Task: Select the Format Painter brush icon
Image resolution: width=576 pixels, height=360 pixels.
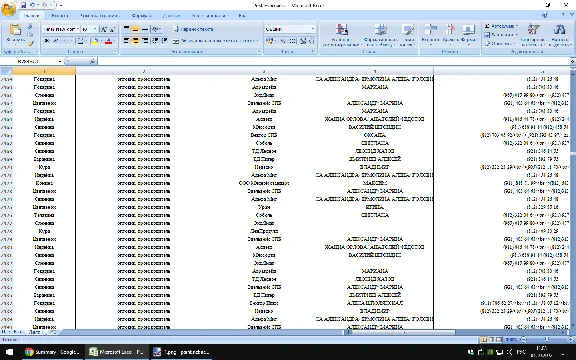Action: pos(30,43)
